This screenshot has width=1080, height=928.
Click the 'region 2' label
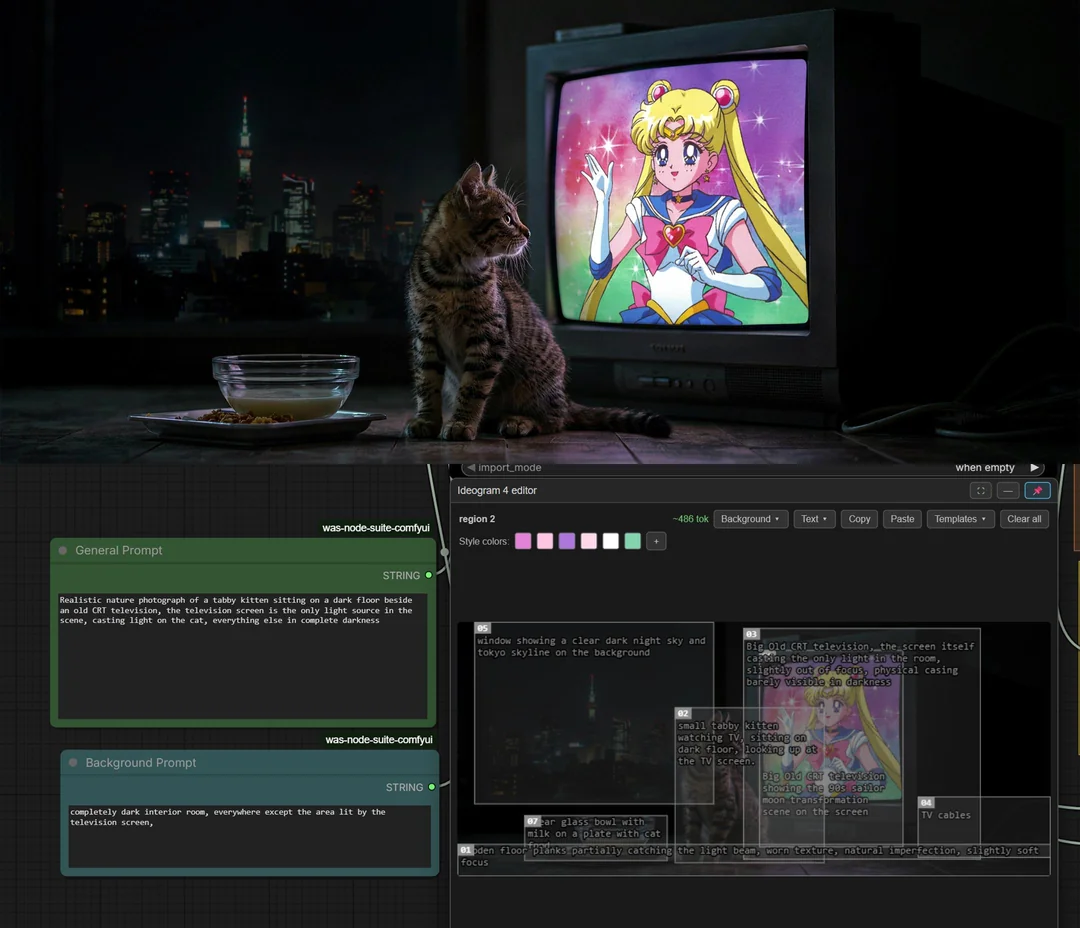click(477, 519)
